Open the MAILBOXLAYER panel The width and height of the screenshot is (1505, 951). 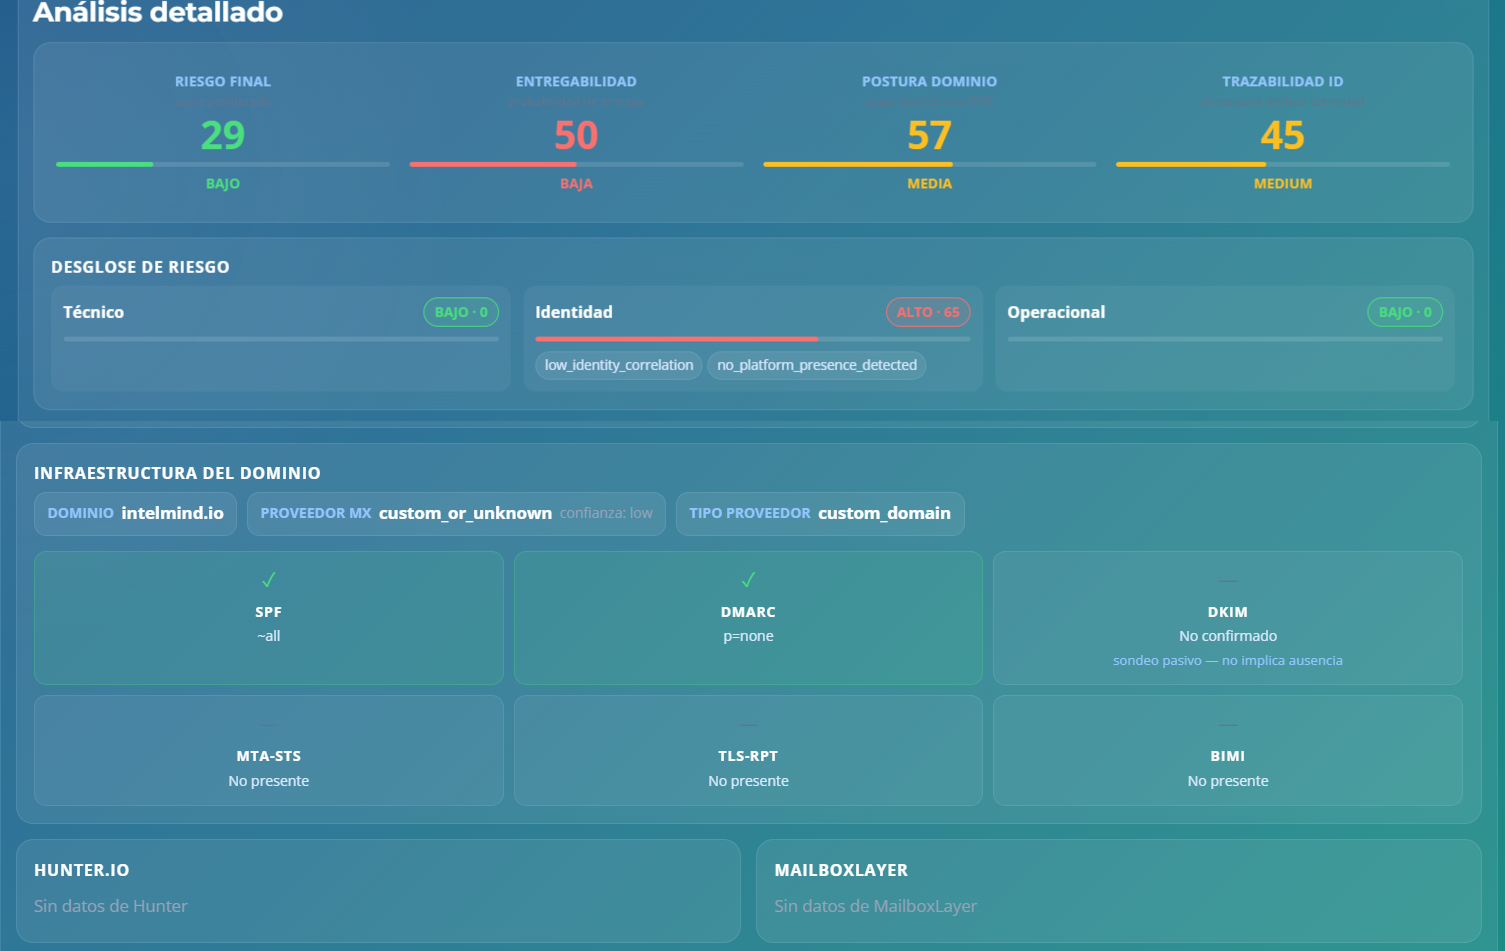click(x=842, y=870)
